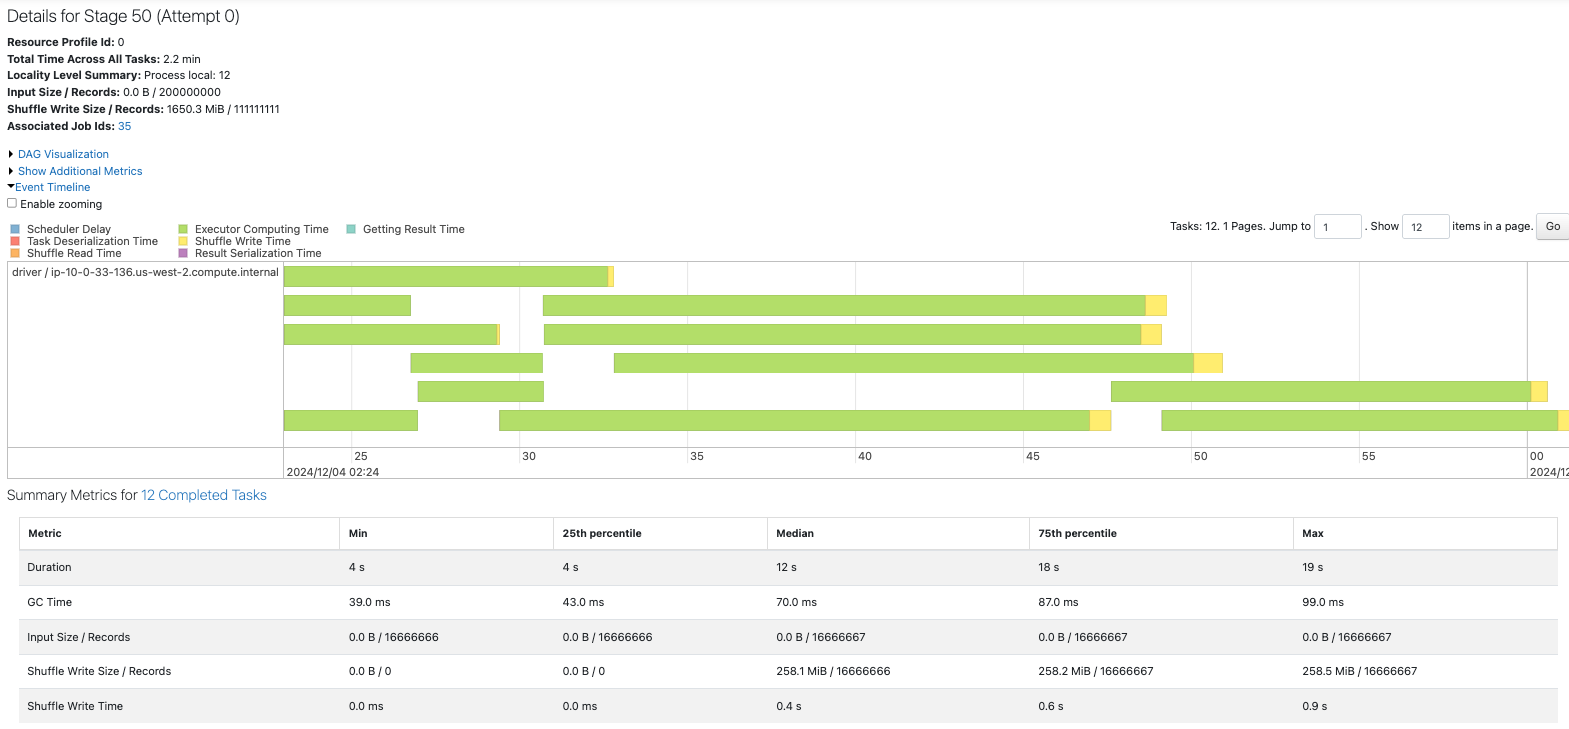1569x729 pixels.
Task: Collapse the Event Timeline section
Action: tap(52, 187)
